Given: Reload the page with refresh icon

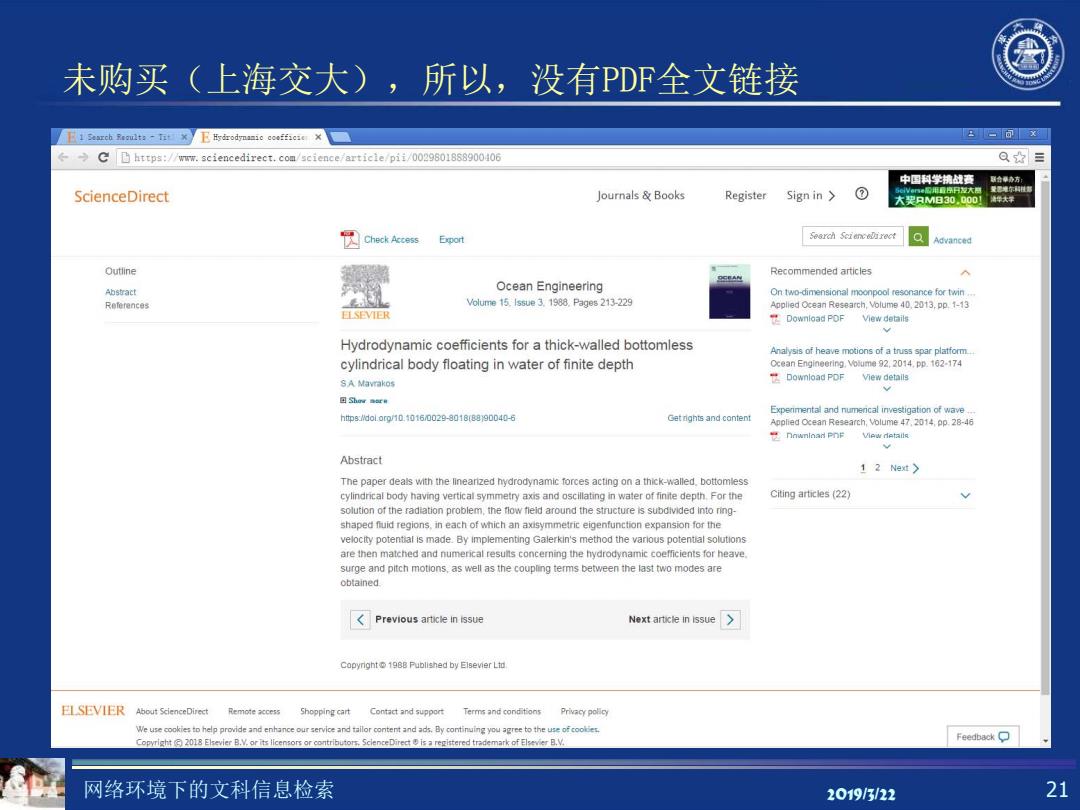Looking at the screenshot, I should click(103, 158).
